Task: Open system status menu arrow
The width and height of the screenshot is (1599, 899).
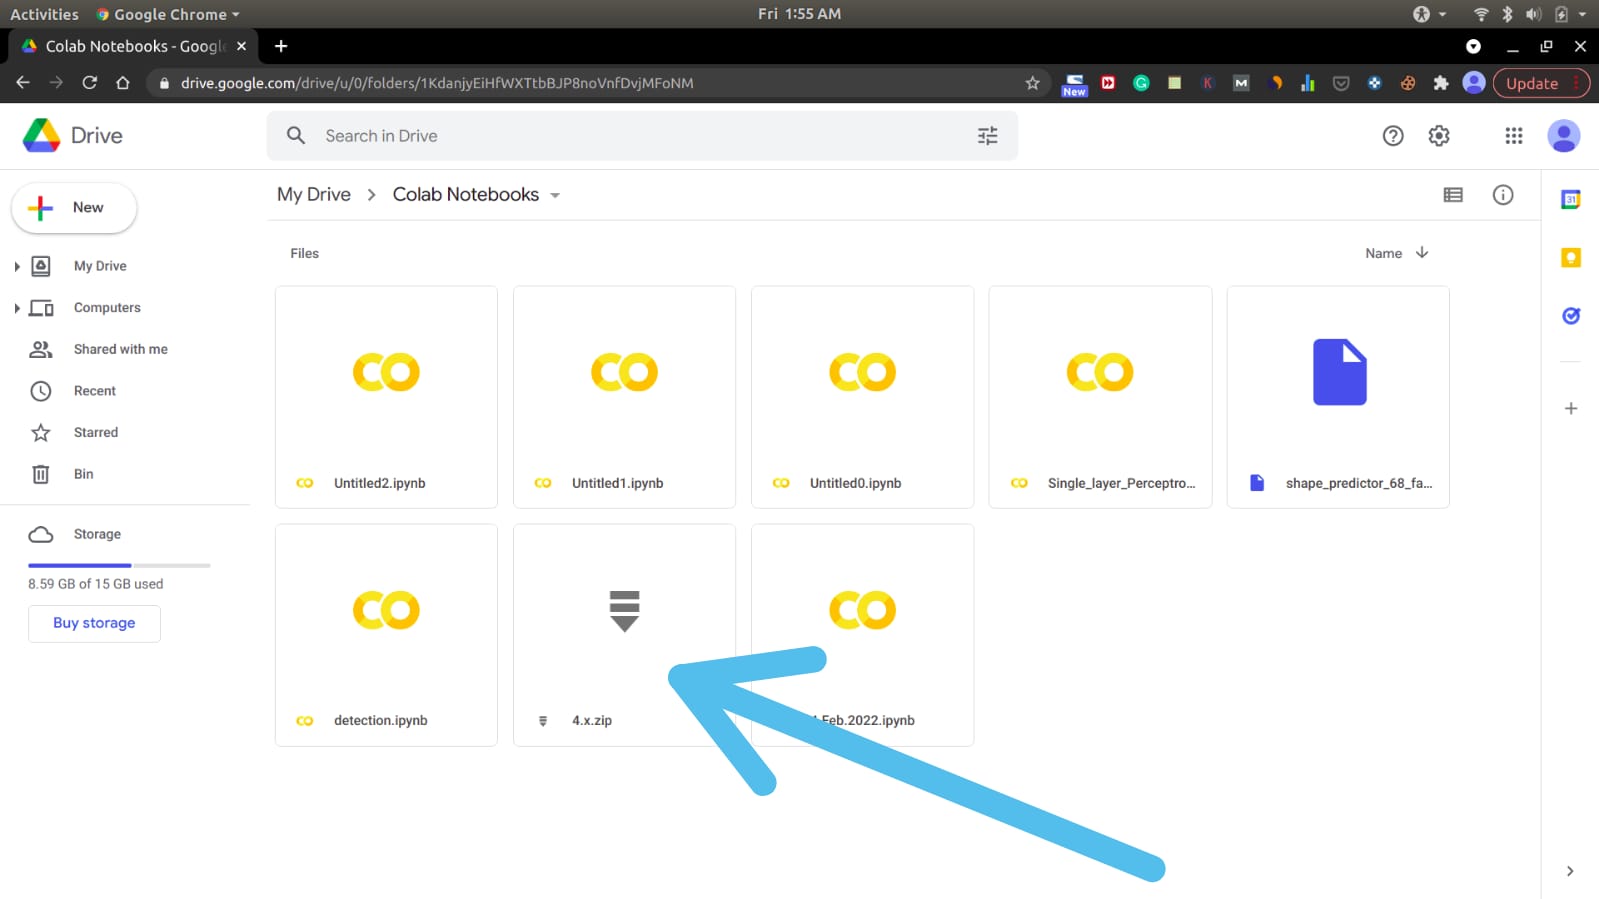Action: point(1582,14)
